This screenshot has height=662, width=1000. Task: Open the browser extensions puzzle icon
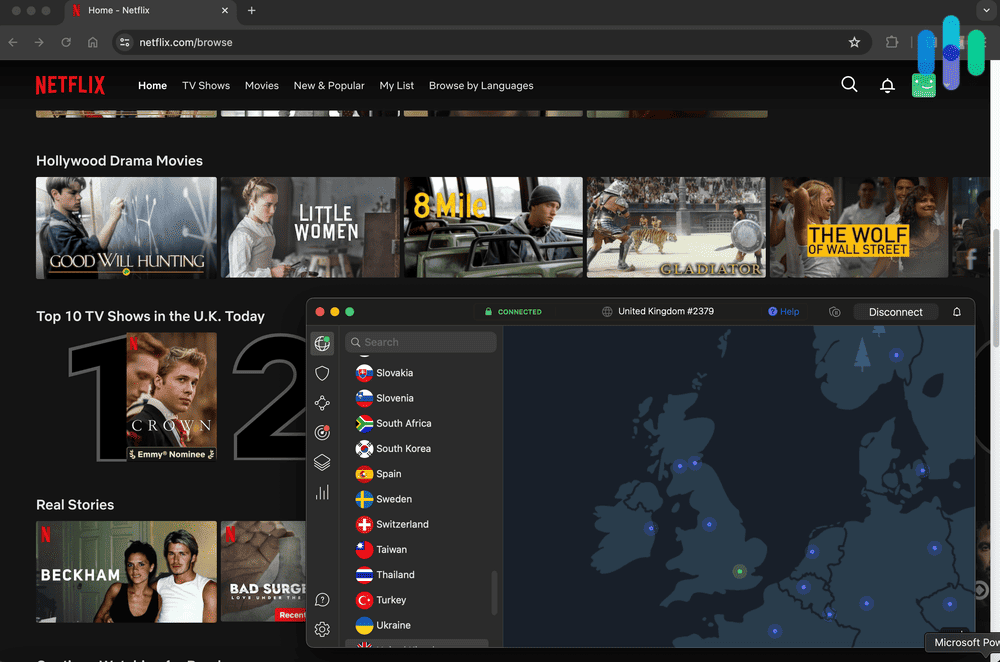(891, 43)
